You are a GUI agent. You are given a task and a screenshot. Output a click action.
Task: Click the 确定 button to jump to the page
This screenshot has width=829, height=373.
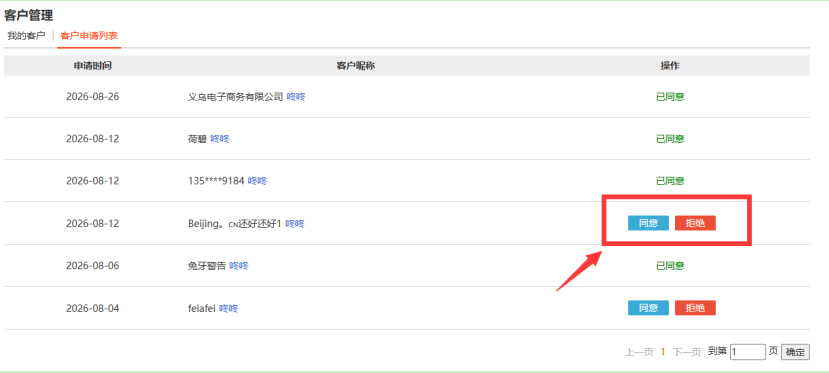pos(795,352)
